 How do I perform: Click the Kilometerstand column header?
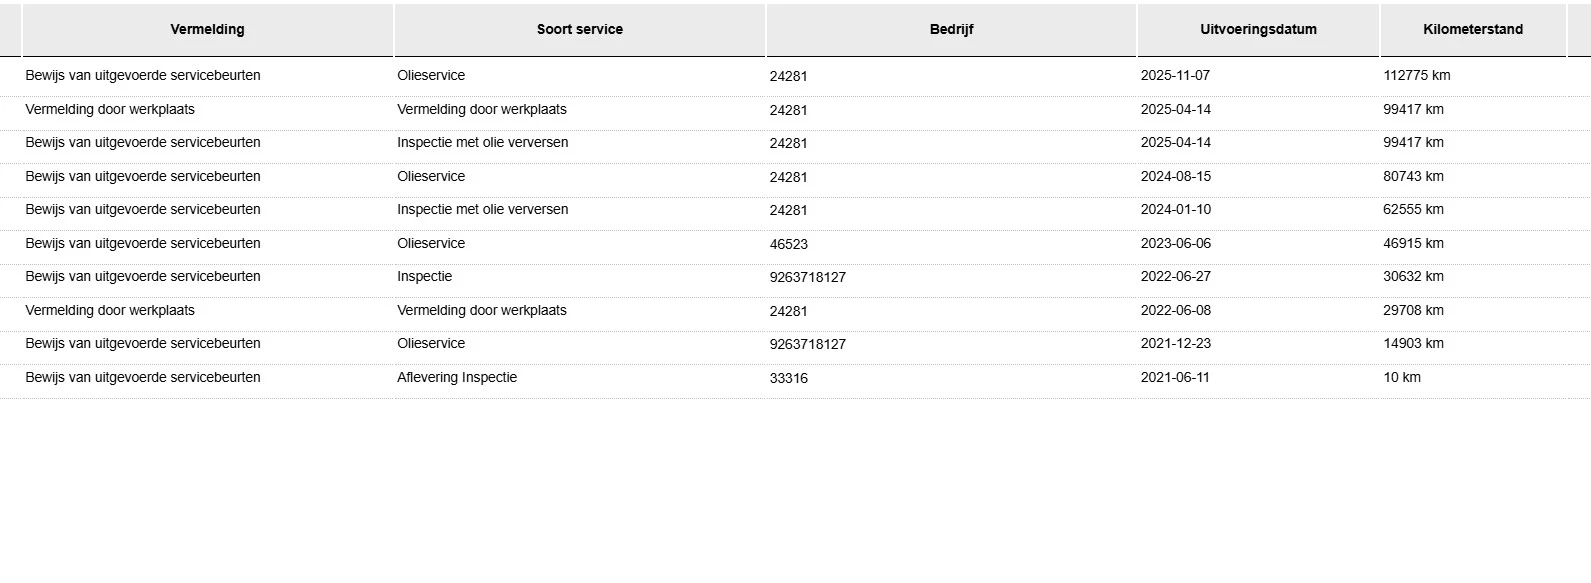1472,30
